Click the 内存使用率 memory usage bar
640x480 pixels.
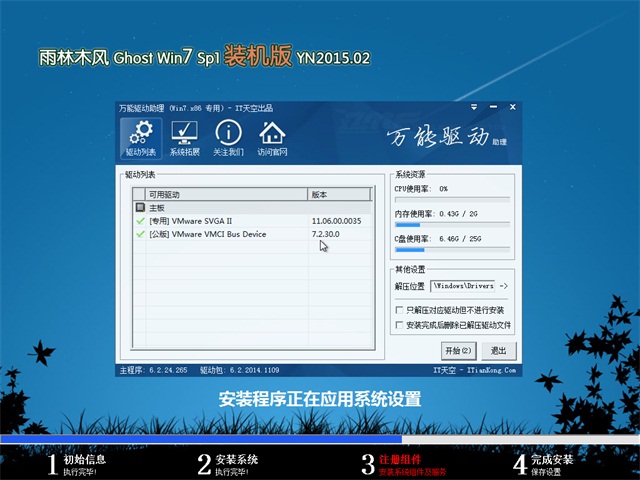[x=452, y=224]
